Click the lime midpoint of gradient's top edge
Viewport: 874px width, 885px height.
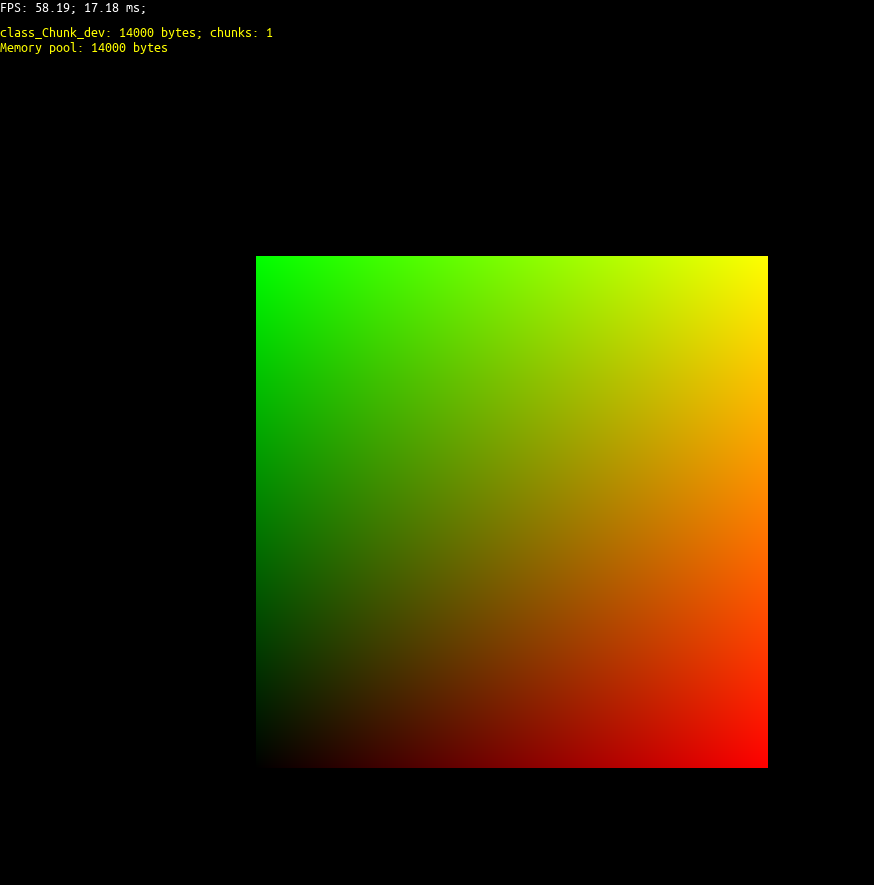tap(512, 260)
